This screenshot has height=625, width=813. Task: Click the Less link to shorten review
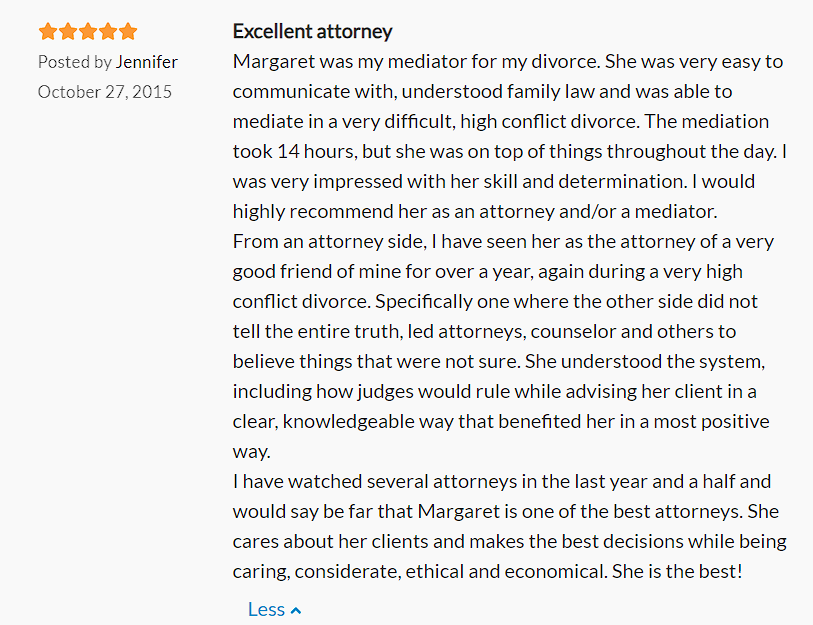tap(267, 609)
